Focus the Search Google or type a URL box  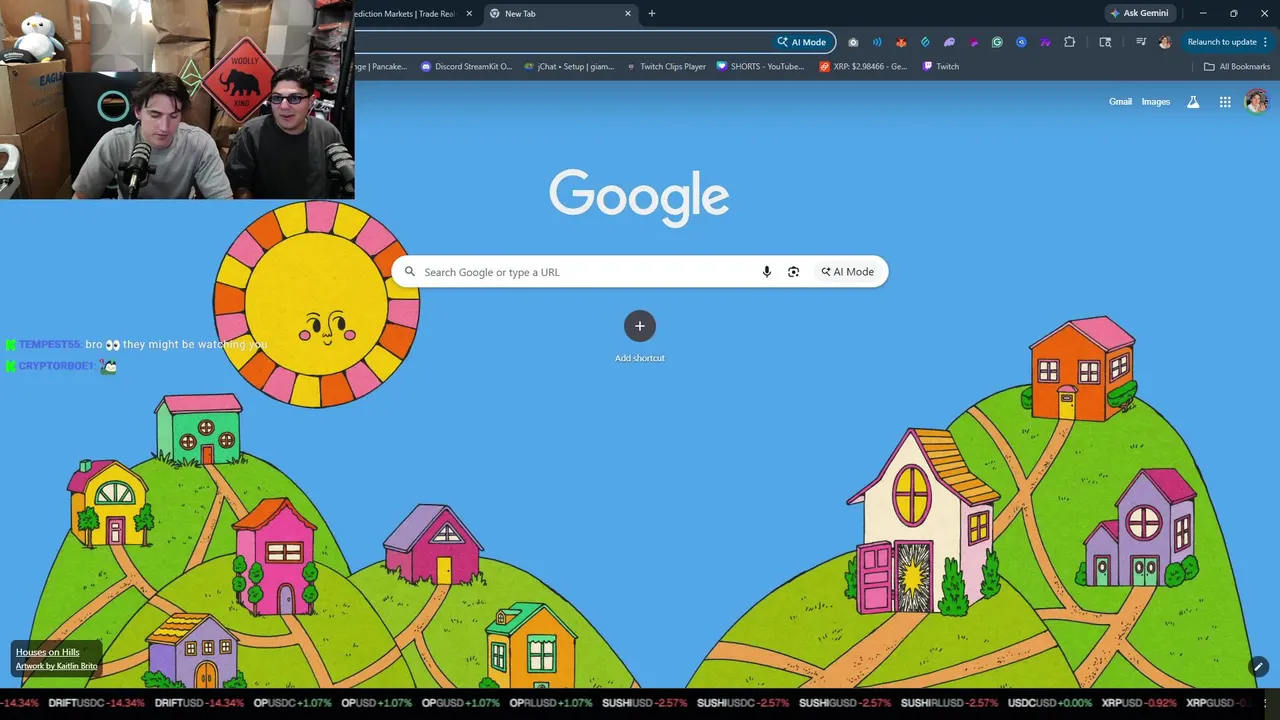640,272
